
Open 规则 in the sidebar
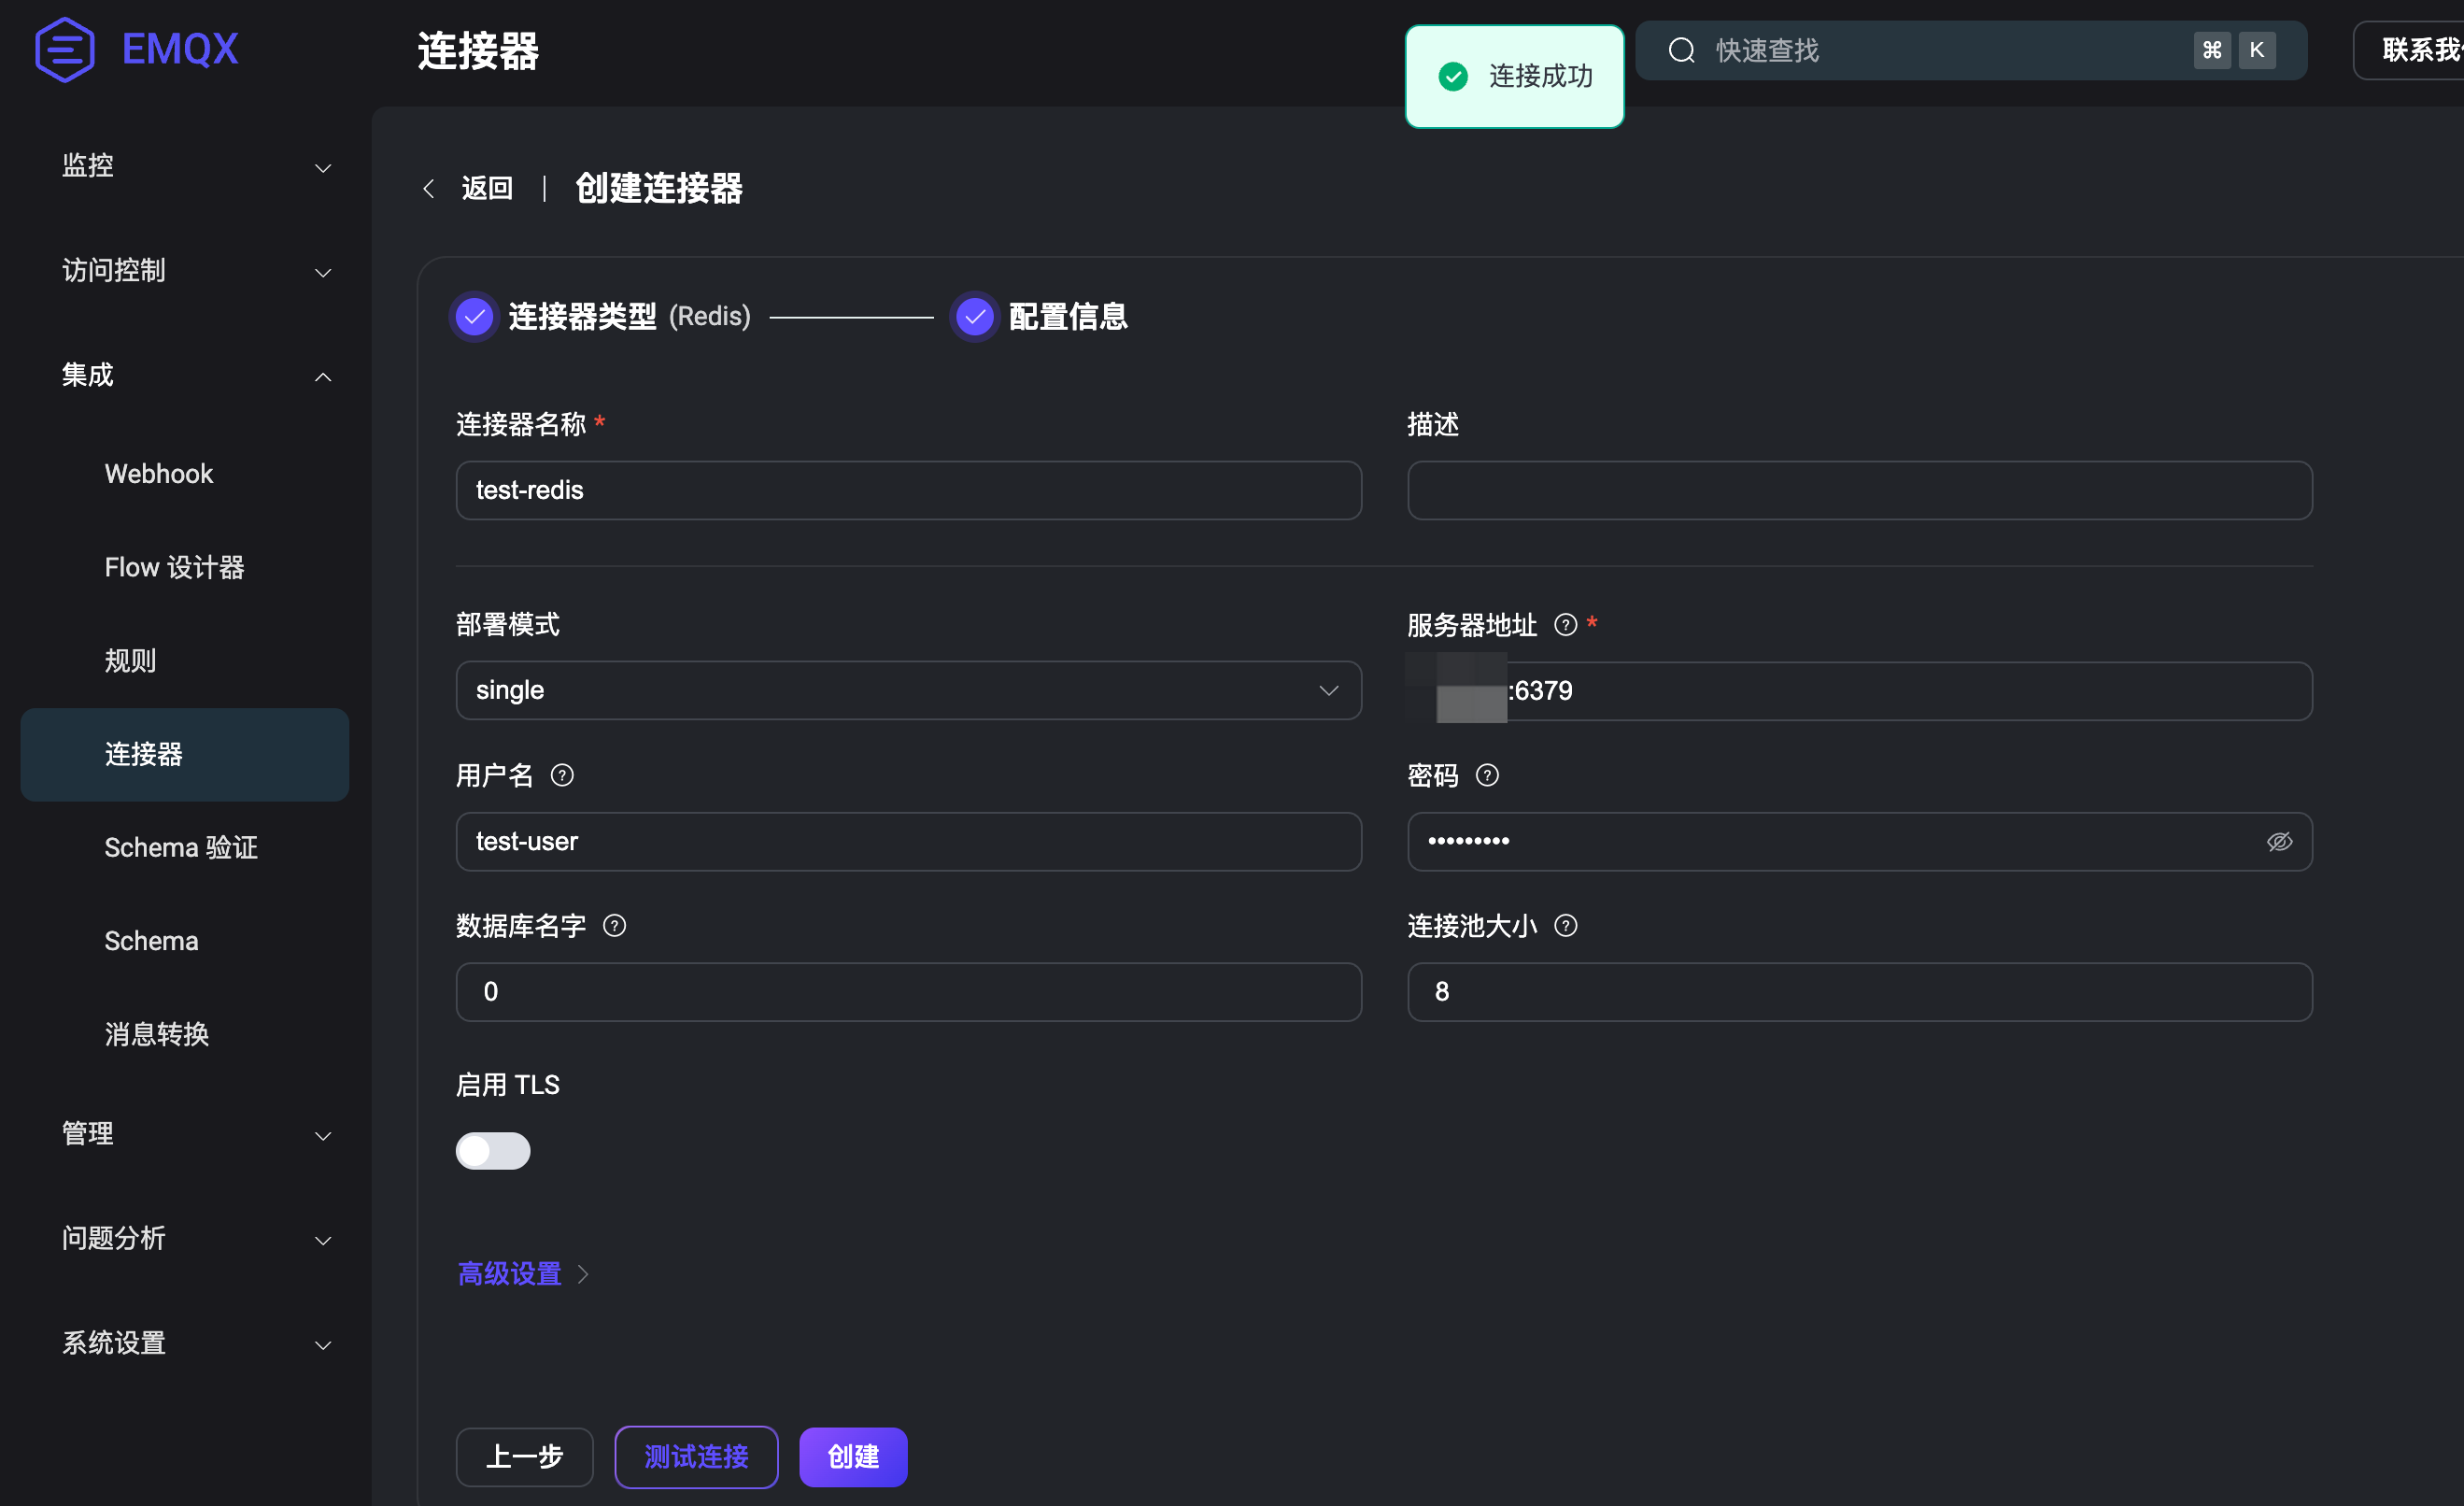pos(185,661)
